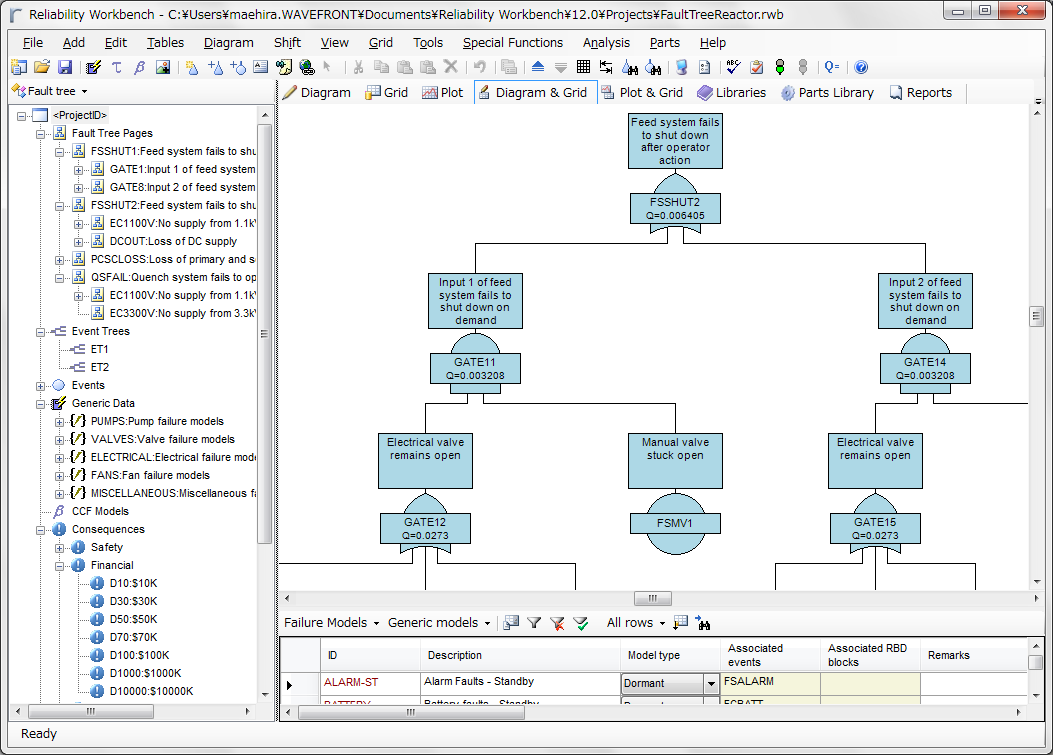Click the find gate binoculars icon
This screenshot has width=1053, height=755.
point(630,67)
